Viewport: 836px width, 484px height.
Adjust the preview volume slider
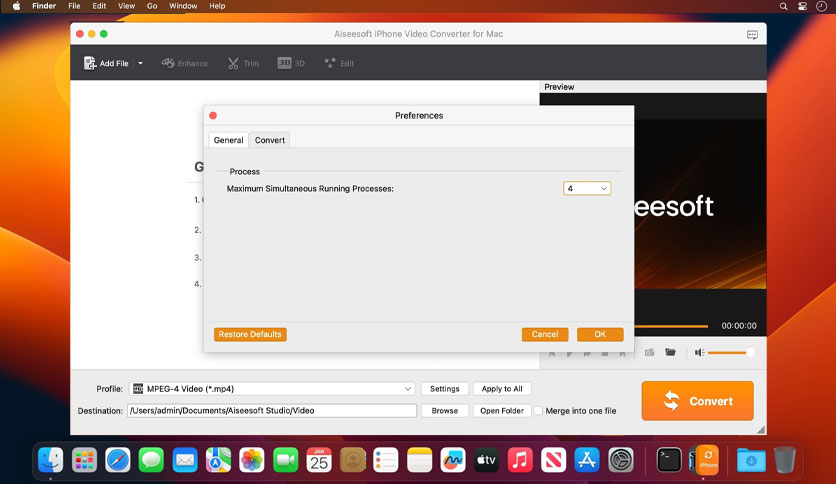pyautogui.click(x=730, y=352)
